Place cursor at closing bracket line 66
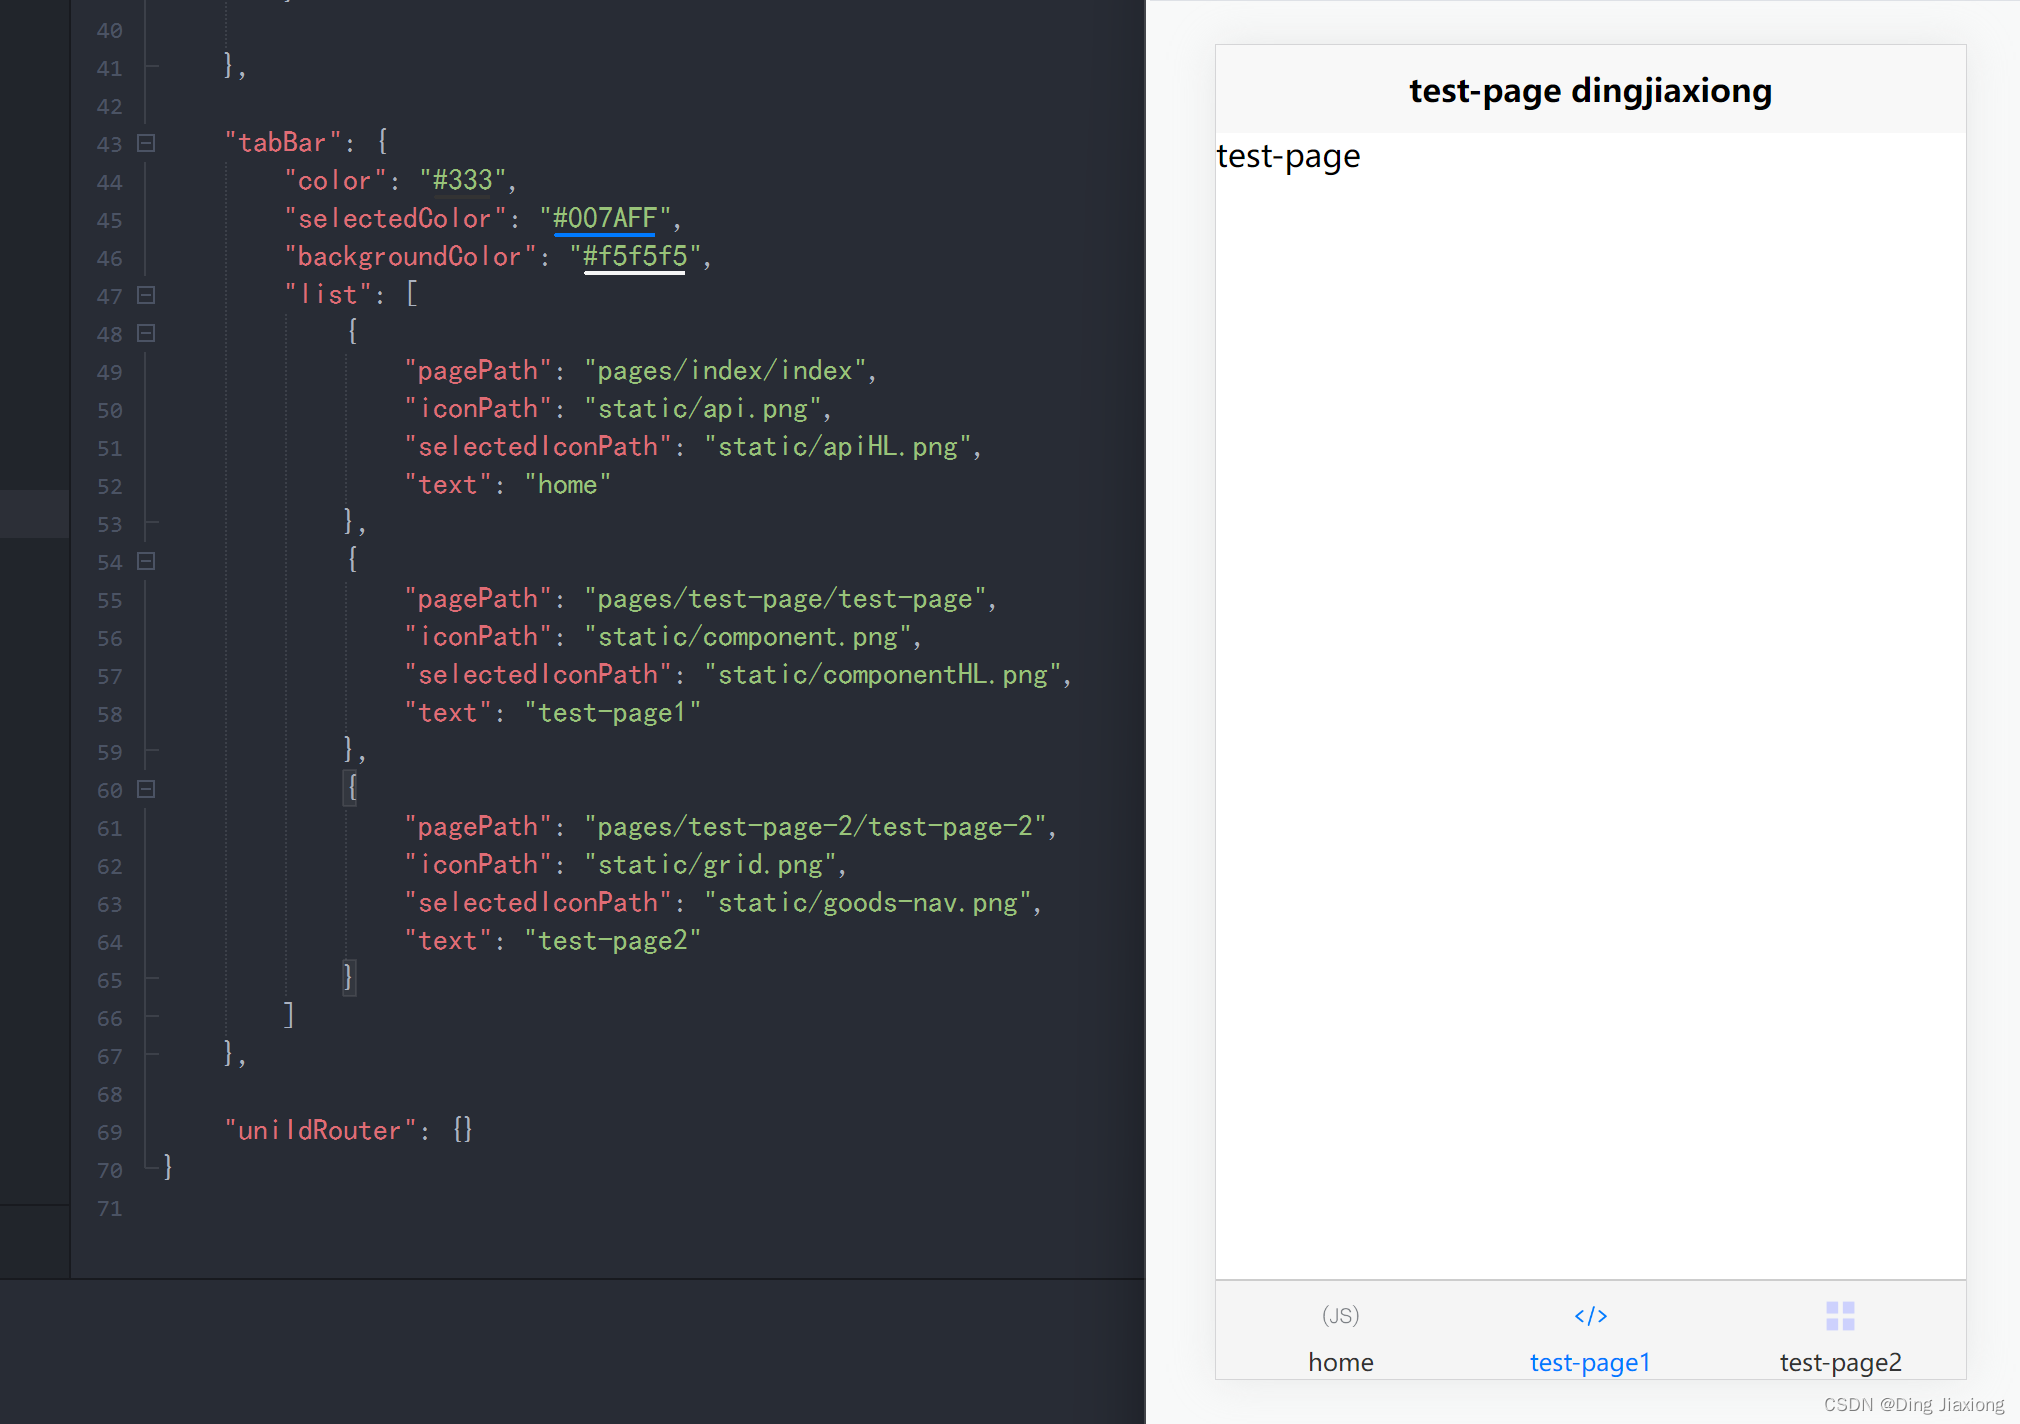The height and width of the screenshot is (1424, 2020). [x=289, y=1016]
